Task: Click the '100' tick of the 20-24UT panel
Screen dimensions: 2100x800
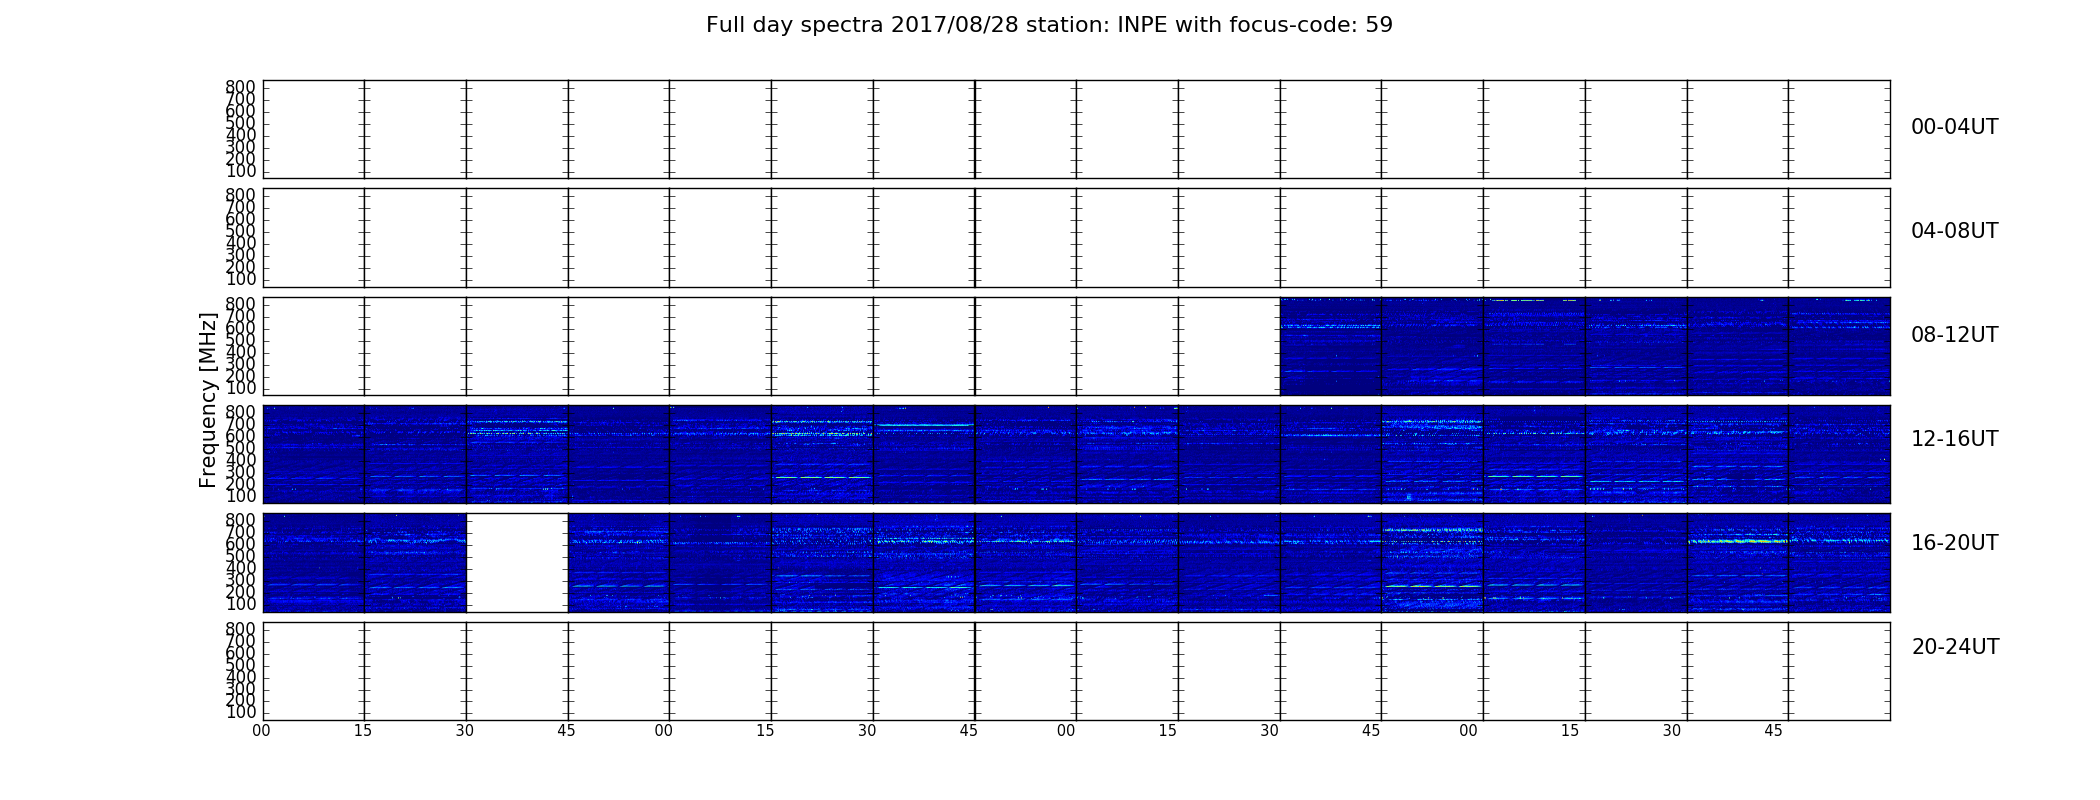Action: (240, 712)
